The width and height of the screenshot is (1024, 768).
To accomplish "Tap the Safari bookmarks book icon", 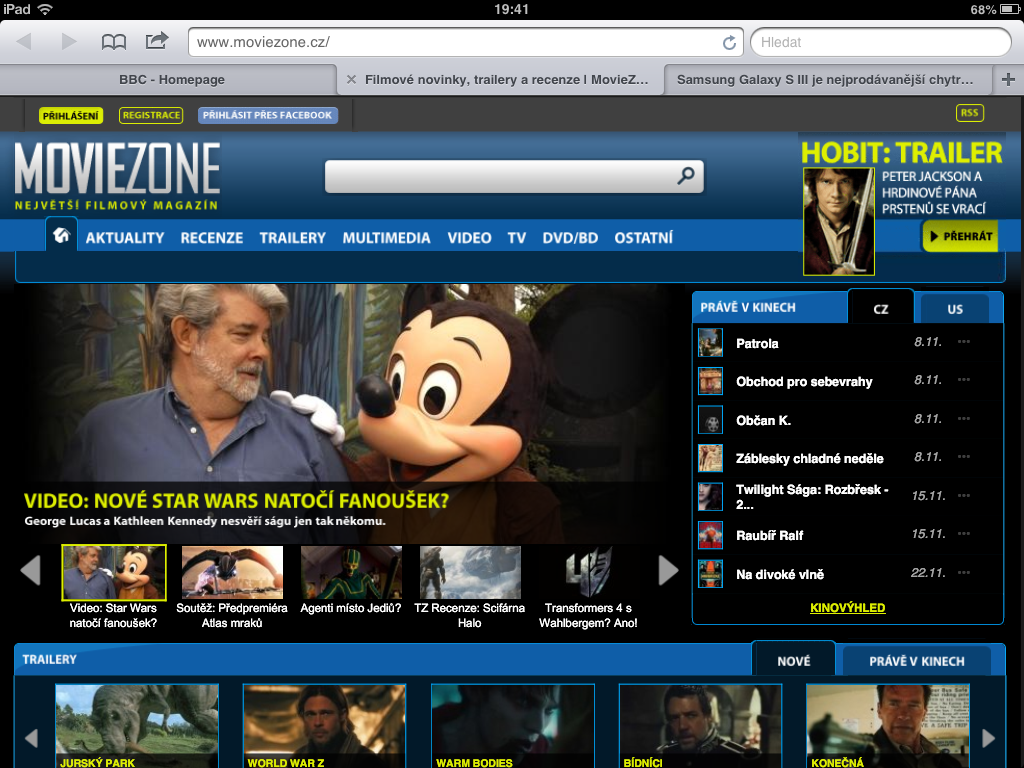I will click(114, 42).
